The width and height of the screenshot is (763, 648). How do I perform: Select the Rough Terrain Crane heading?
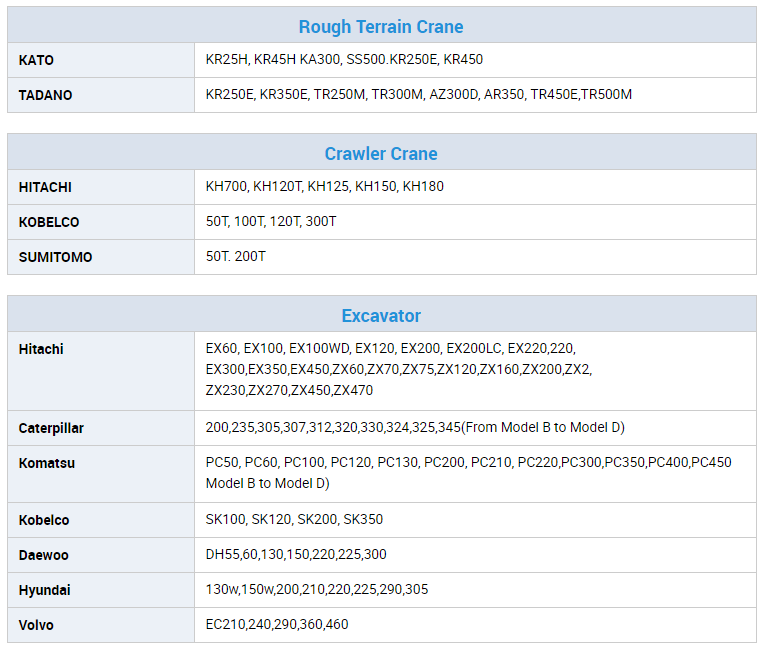pyautogui.click(x=381, y=27)
